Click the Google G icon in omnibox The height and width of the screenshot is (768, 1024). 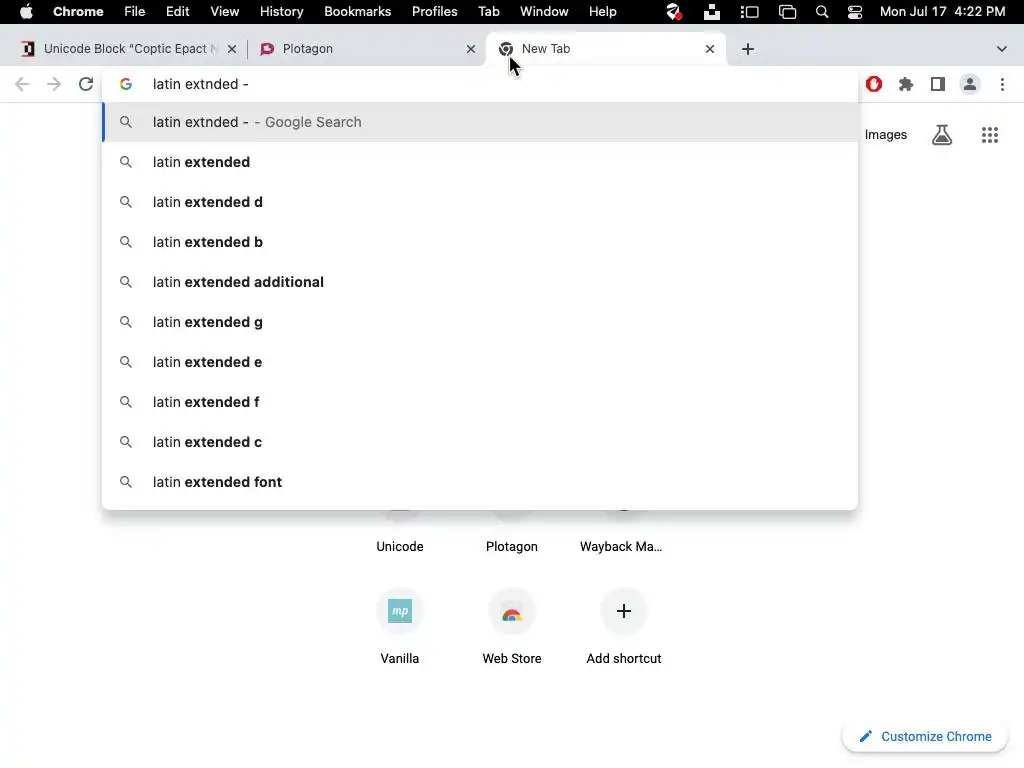[x=126, y=84]
